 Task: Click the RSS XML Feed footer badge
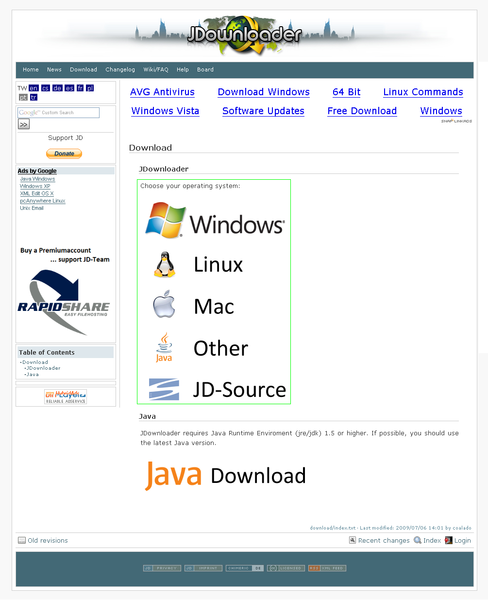tap(327, 568)
